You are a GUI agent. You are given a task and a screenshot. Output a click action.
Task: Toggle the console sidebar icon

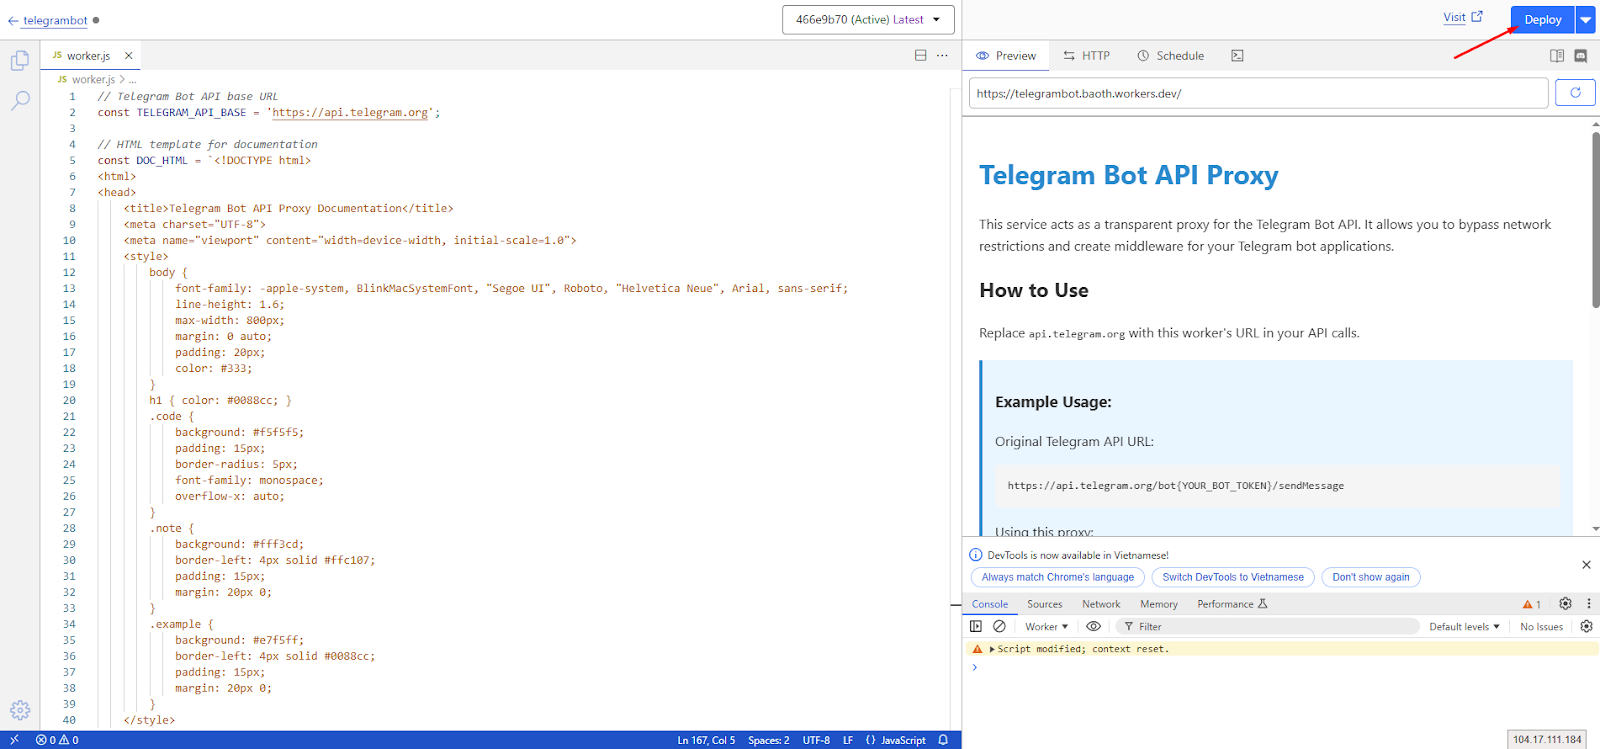click(x=976, y=626)
